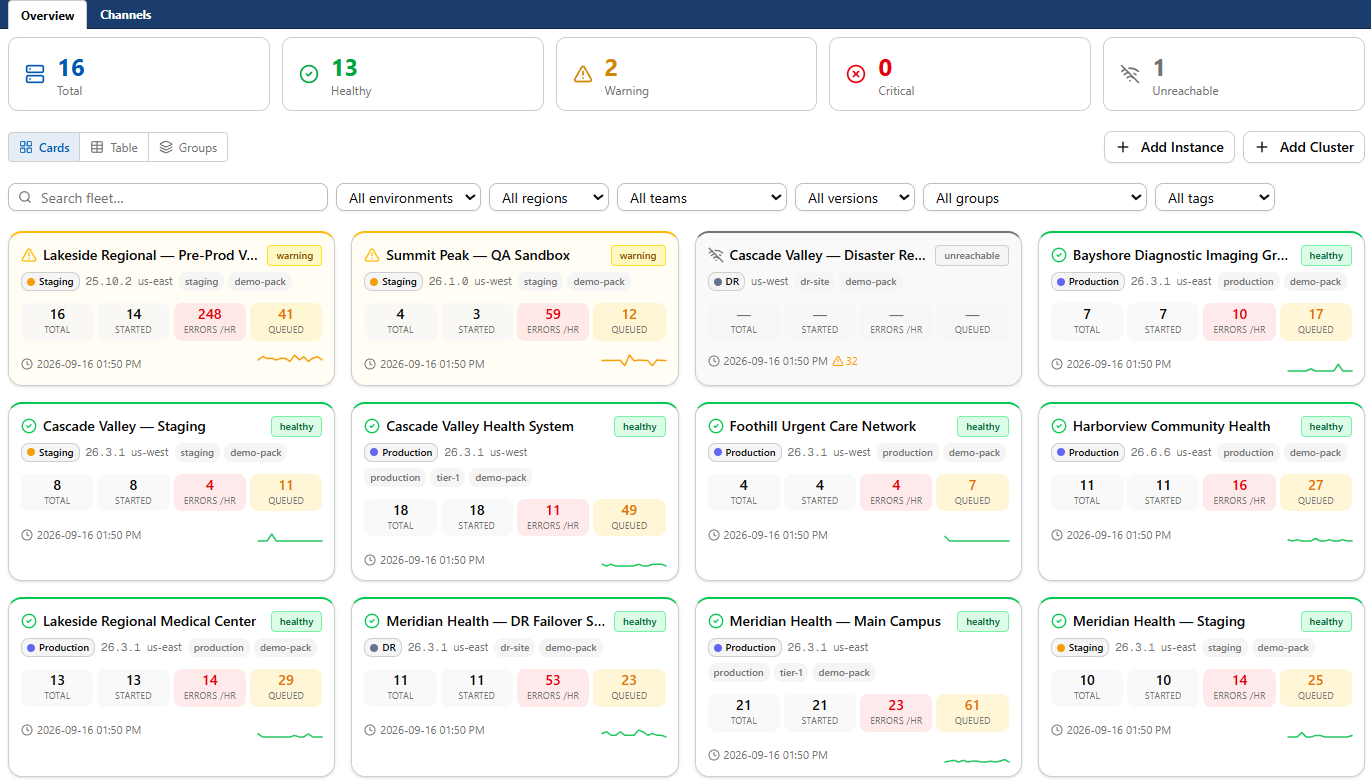Click healthy check icon on Meridian Health Main Campus card
The height and width of the screenshot is (780, 1371).
[x=715, y=621]
